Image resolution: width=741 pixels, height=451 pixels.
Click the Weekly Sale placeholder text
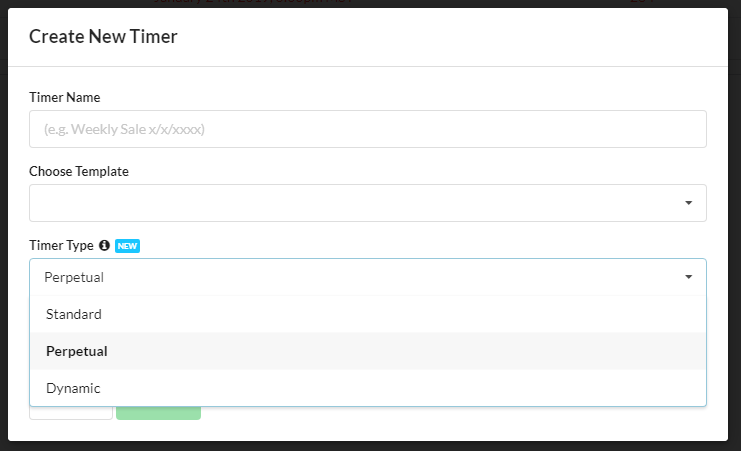(x=131, y=129)
